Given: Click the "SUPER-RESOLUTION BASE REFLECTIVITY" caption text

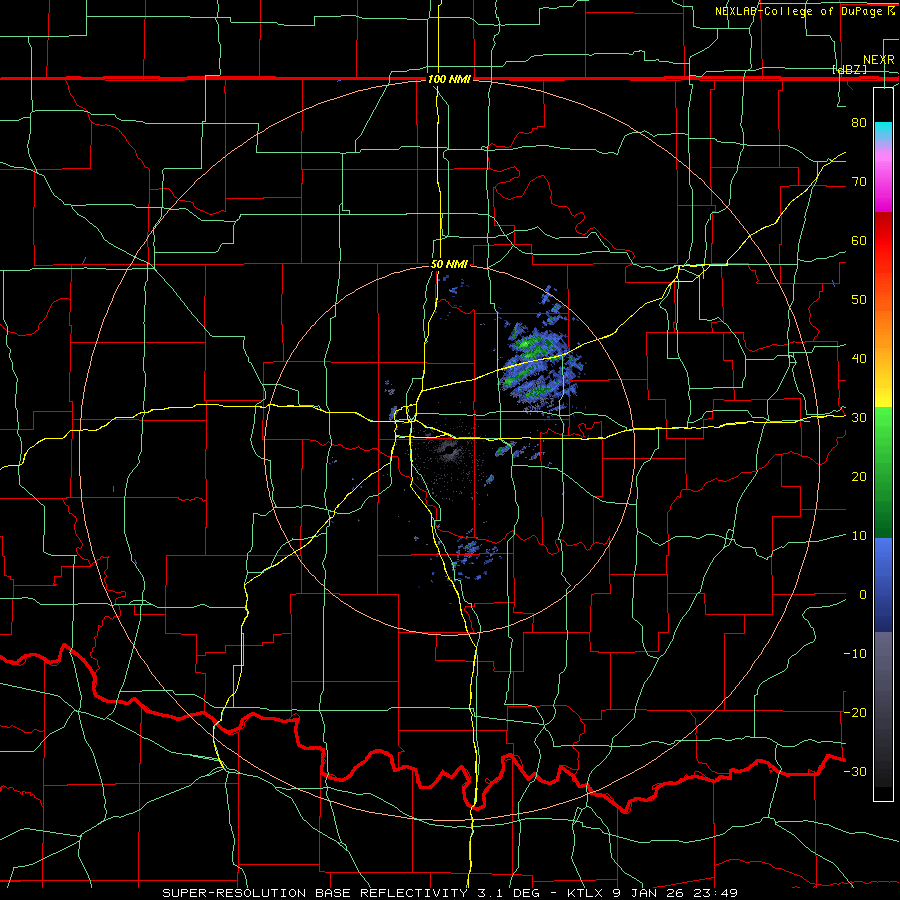Looking at the screenshot, I should 315,893.
